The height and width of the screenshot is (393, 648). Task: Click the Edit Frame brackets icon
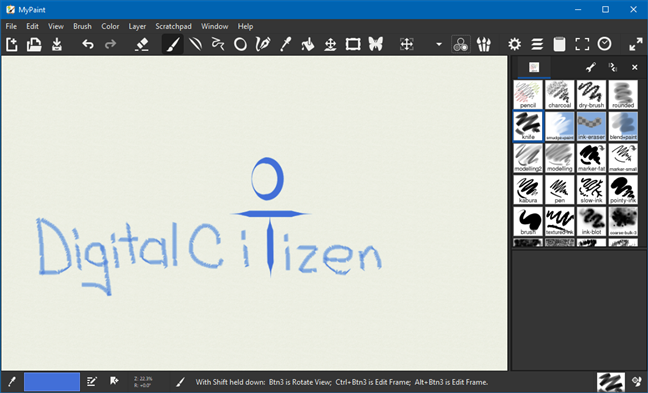582,44
